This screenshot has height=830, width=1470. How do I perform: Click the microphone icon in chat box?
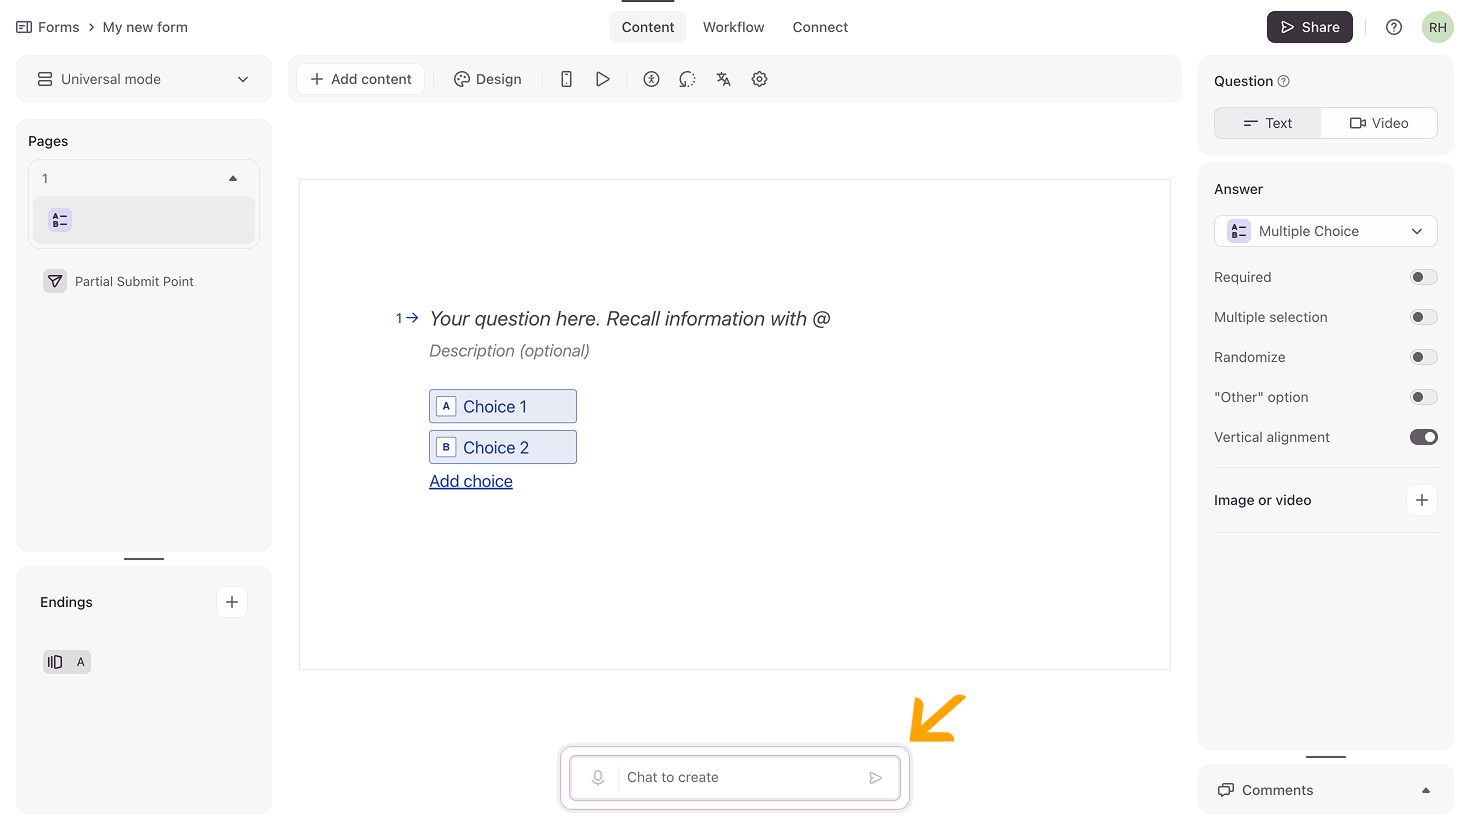tap(598, 778)
